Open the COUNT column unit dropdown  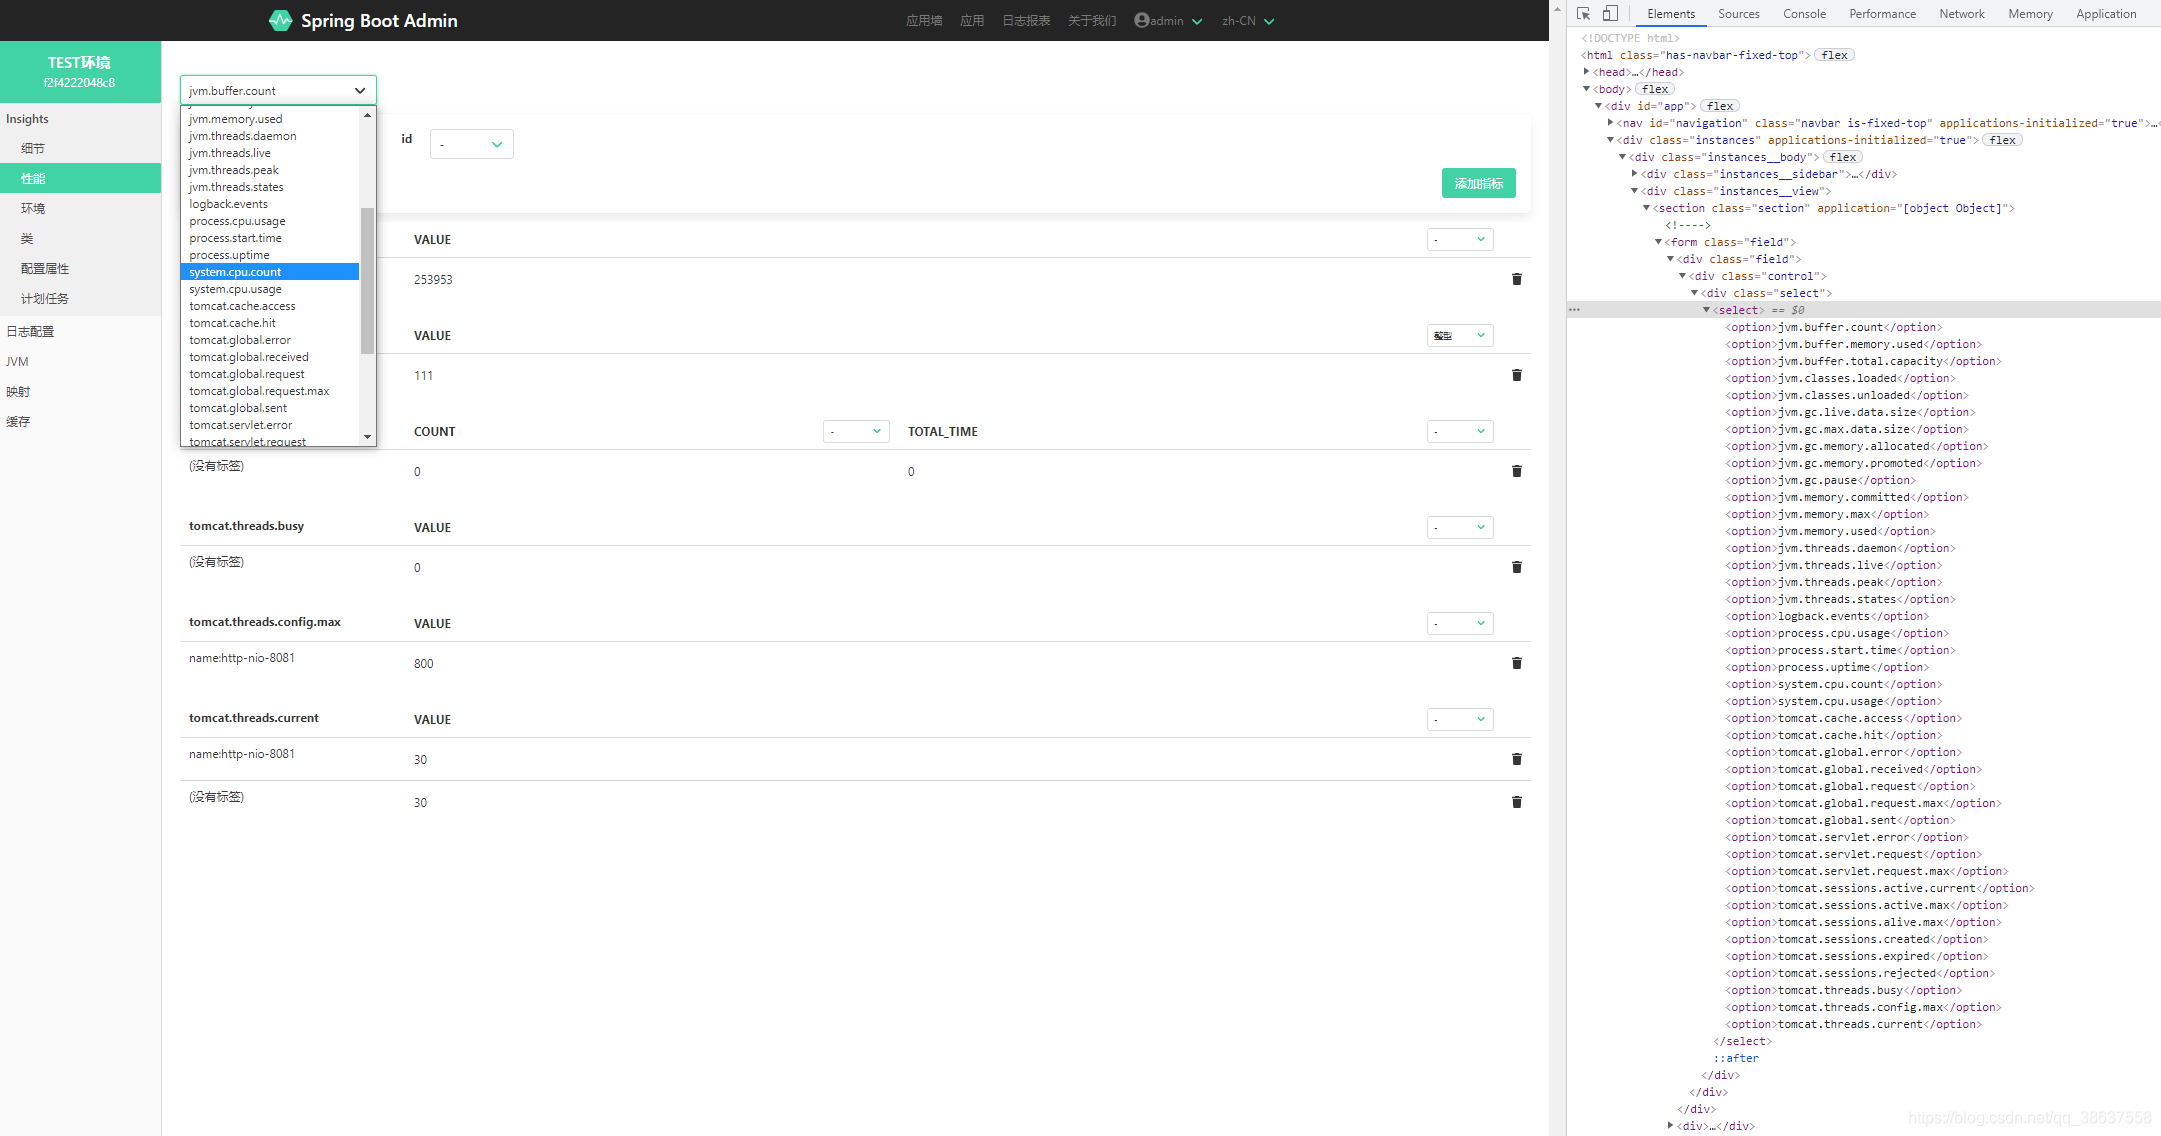click(856, 431)
